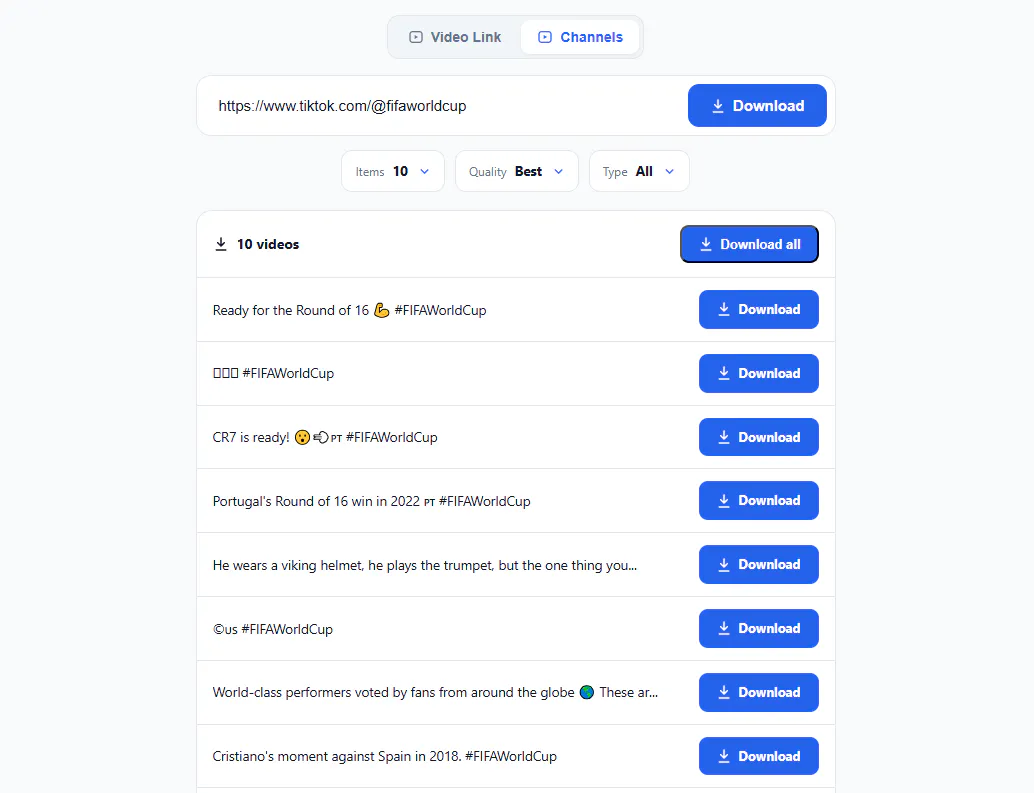Download the "©us #FIFAWorldCup" video
Image resolution: width=1034 pixels, height=793 pixels.
758,628
